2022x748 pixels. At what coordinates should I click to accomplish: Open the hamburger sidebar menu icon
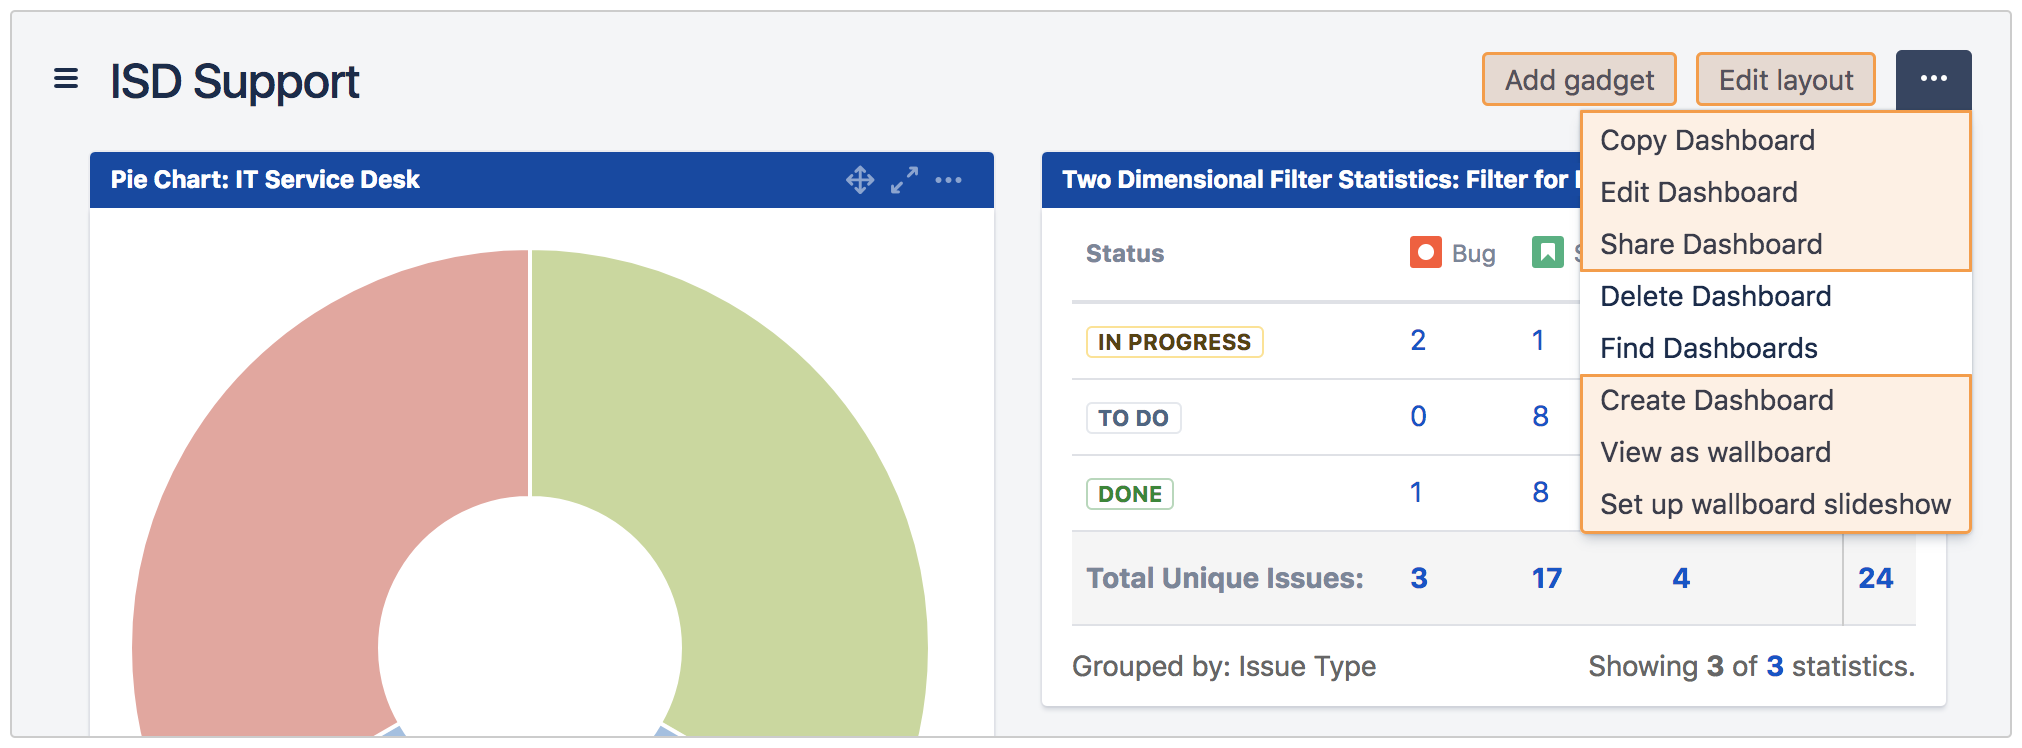[x=66, y=79]
